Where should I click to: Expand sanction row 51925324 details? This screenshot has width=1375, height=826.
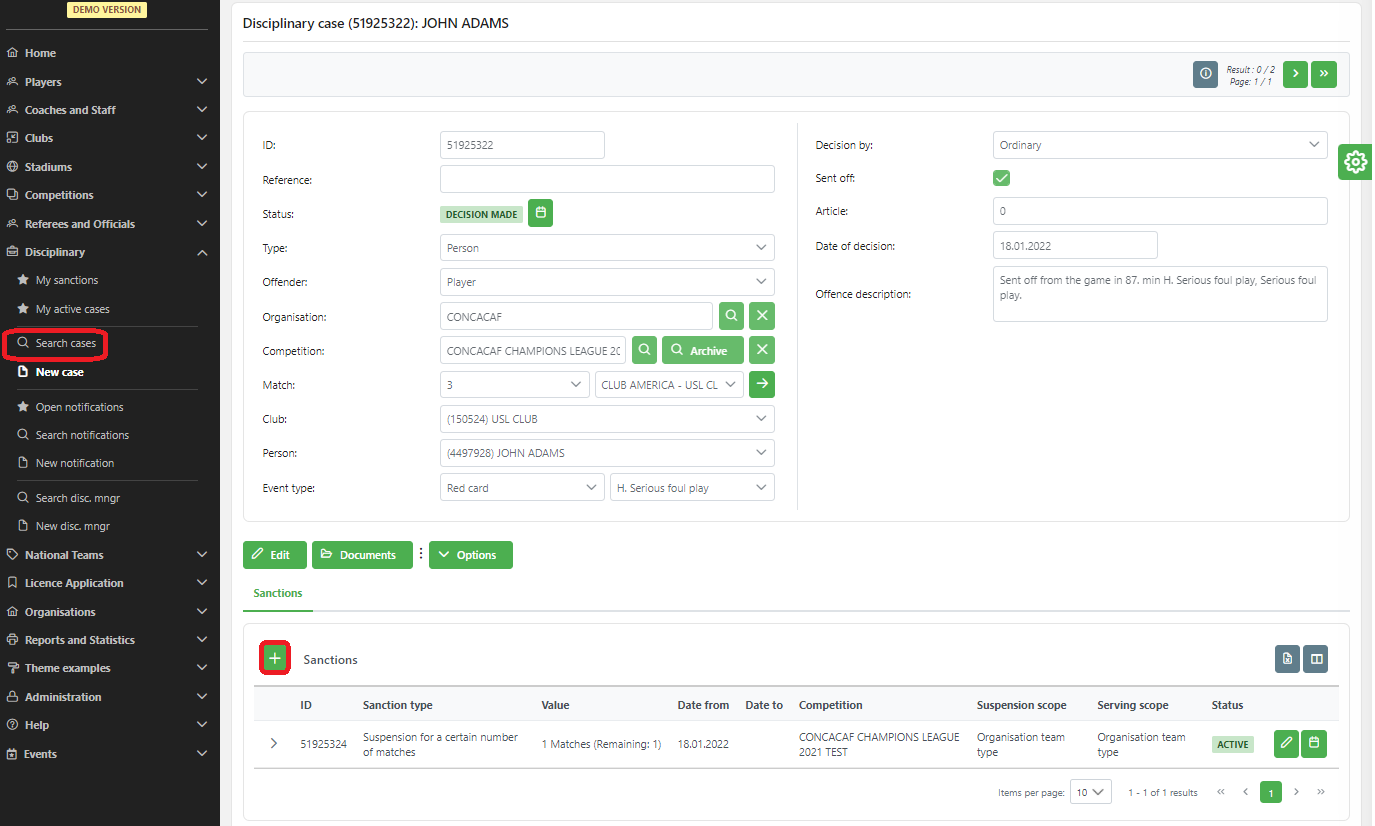(274, 744)
